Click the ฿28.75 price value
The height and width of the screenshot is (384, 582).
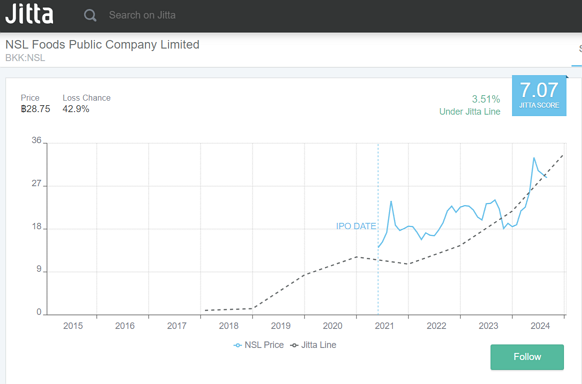35,109
